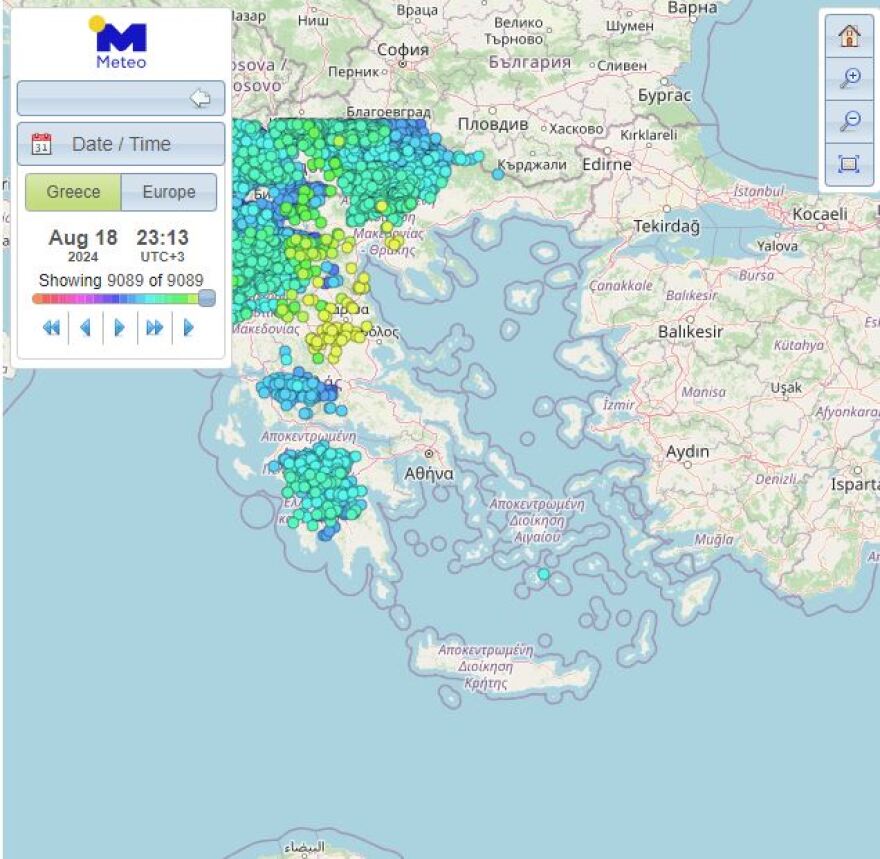The height and width of the screenshot is (859, 880).
Task: Switch to the Europe tab
Action: click(x=169, y=192)
